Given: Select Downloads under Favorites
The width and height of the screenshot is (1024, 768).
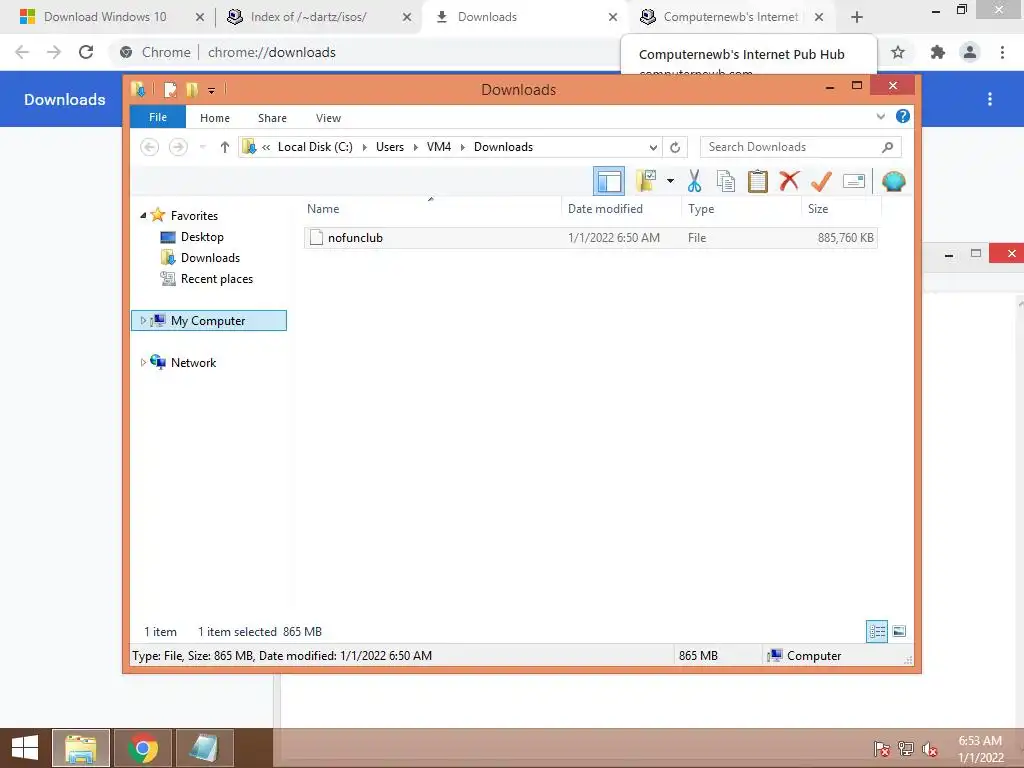Looking at the screenshot, I should pyautogui.click(x=210, y=257).
